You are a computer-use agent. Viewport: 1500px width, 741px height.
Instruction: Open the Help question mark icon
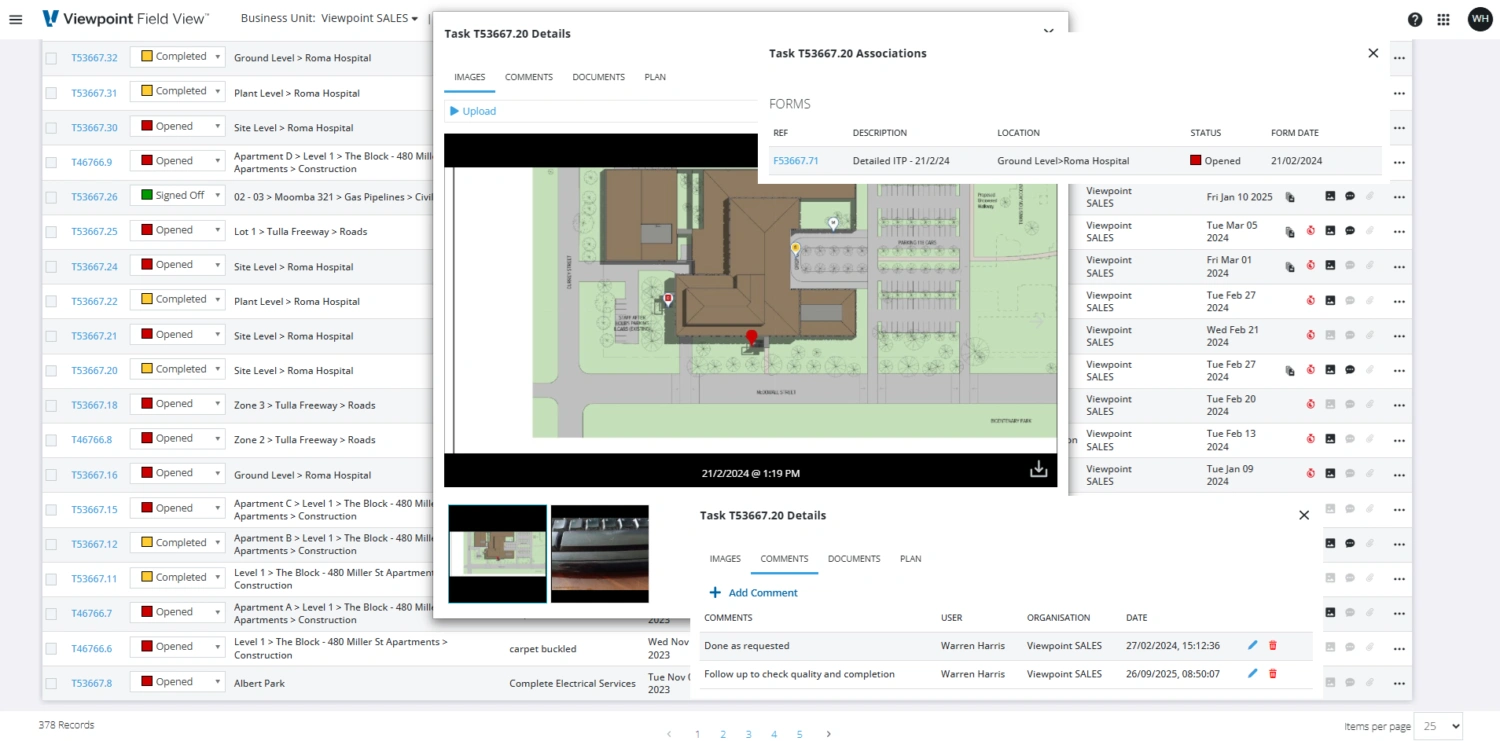pyautogui.click(x=1414, y=19)
